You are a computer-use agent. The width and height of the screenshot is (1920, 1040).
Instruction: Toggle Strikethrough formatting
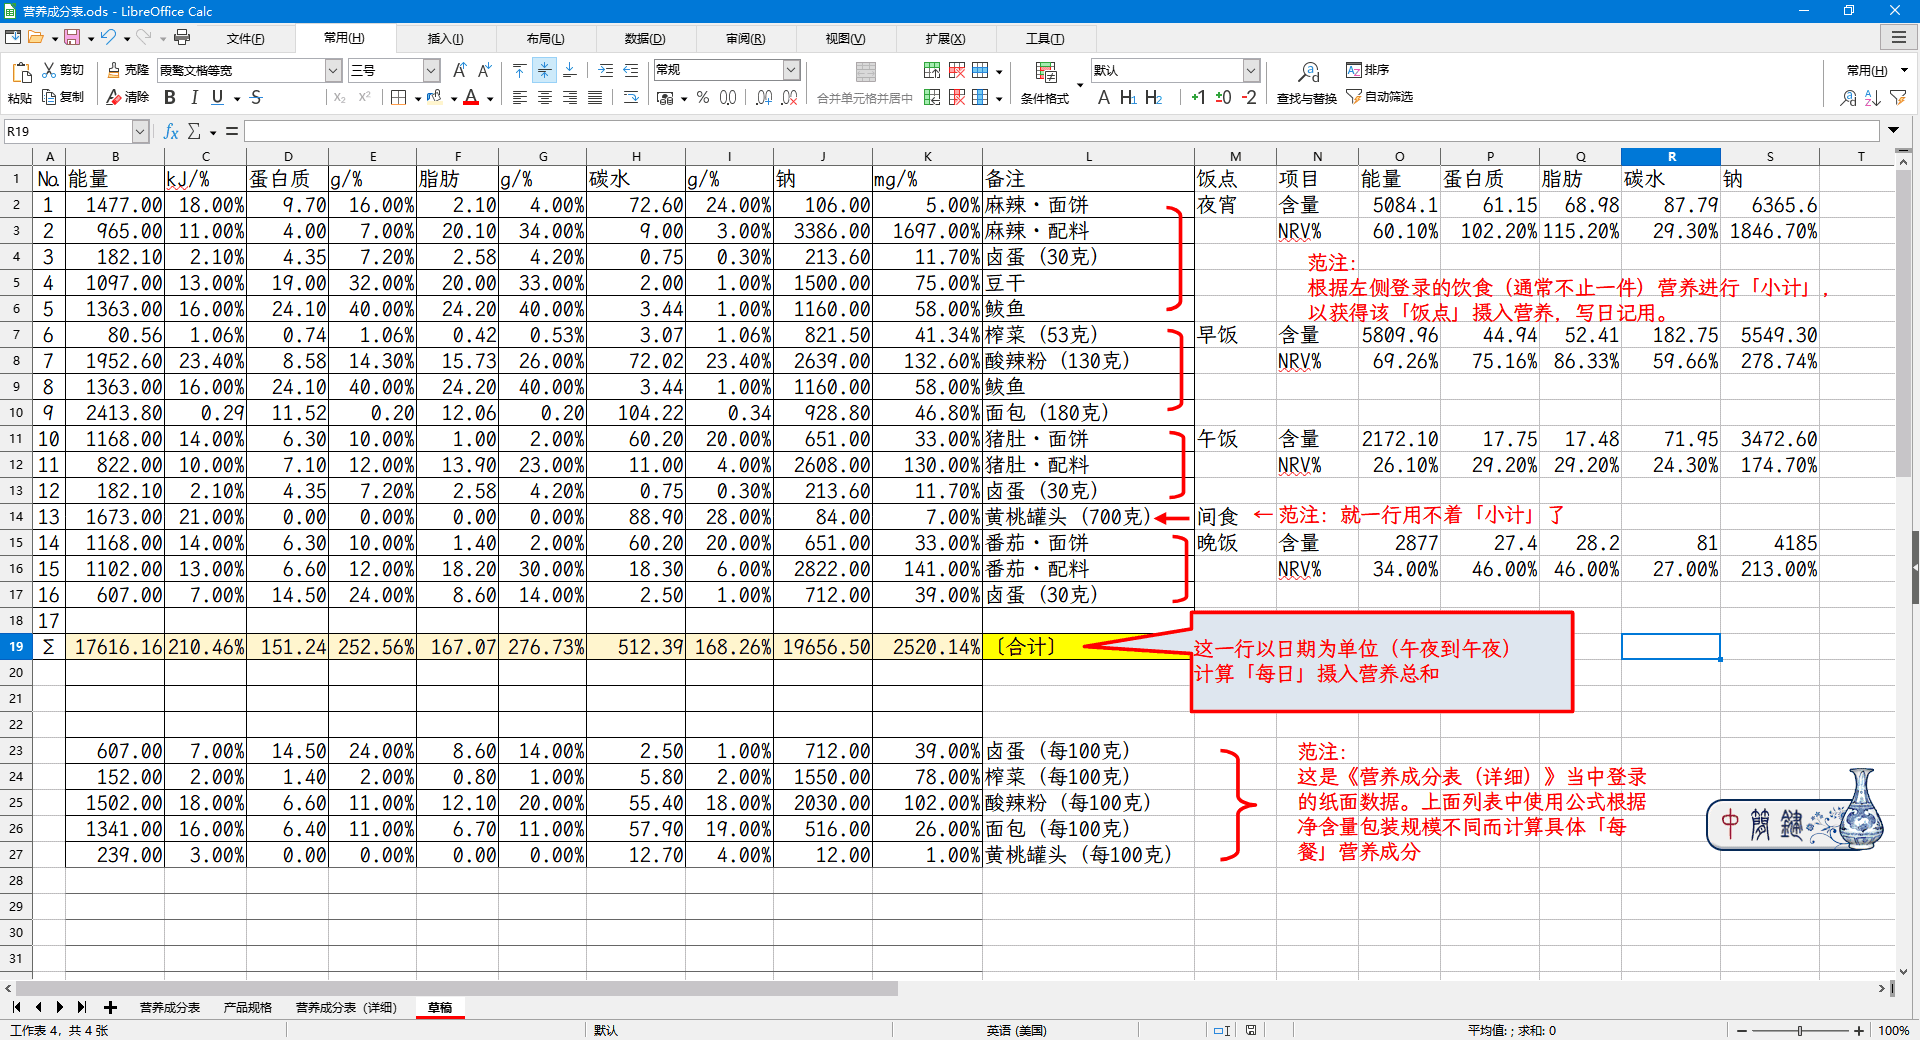(x=256, y=97)
